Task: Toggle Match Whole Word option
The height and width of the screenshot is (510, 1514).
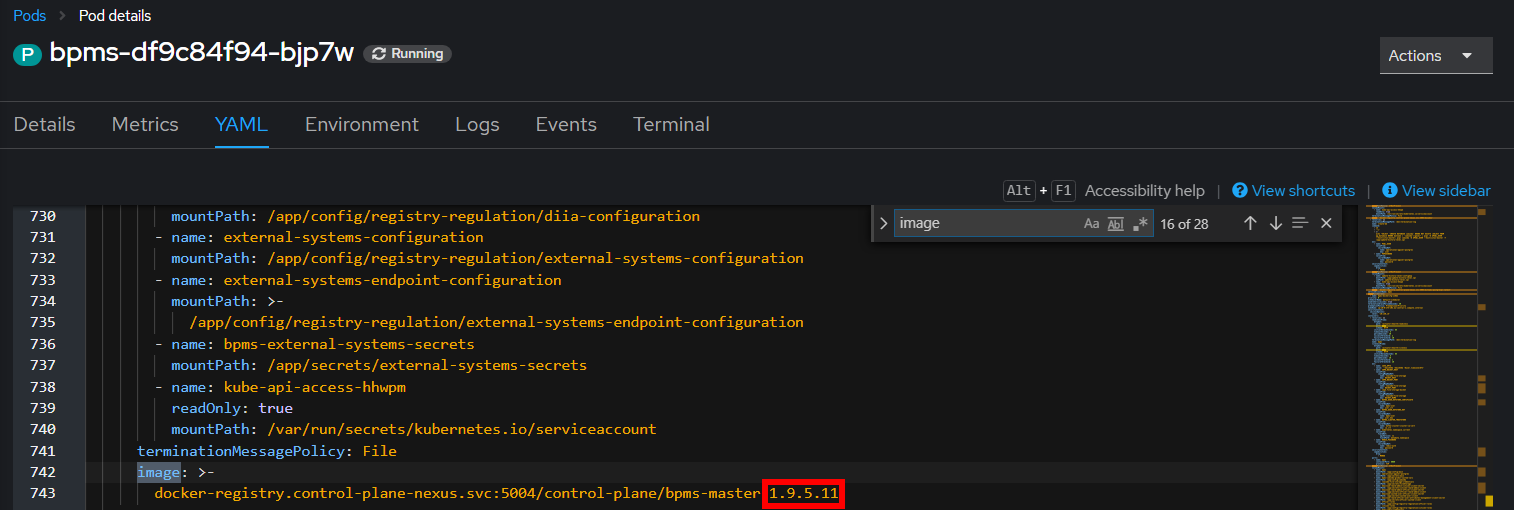Action: (x=1116, y=223)
